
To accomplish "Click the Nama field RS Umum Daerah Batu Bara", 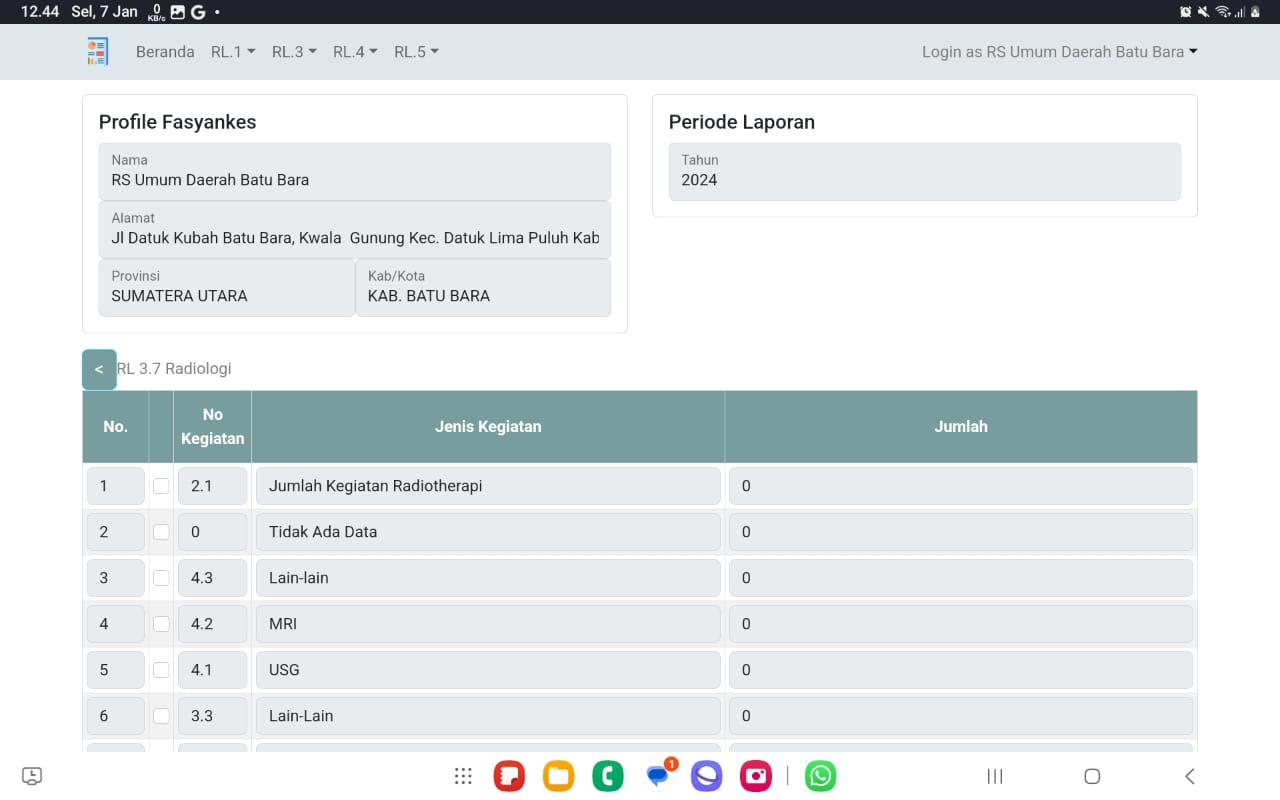I will tap(355, 171).
